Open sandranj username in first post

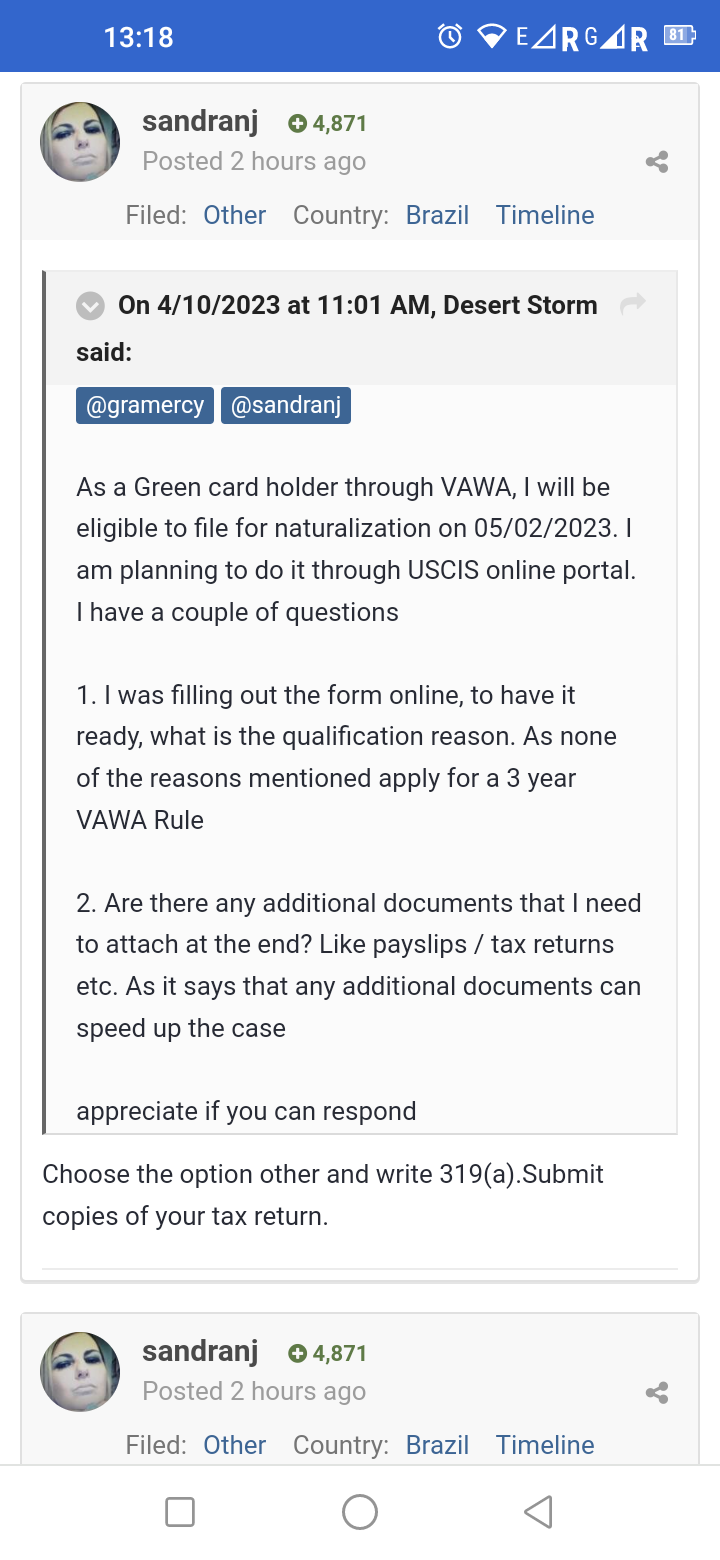click(x=200, y=122)
